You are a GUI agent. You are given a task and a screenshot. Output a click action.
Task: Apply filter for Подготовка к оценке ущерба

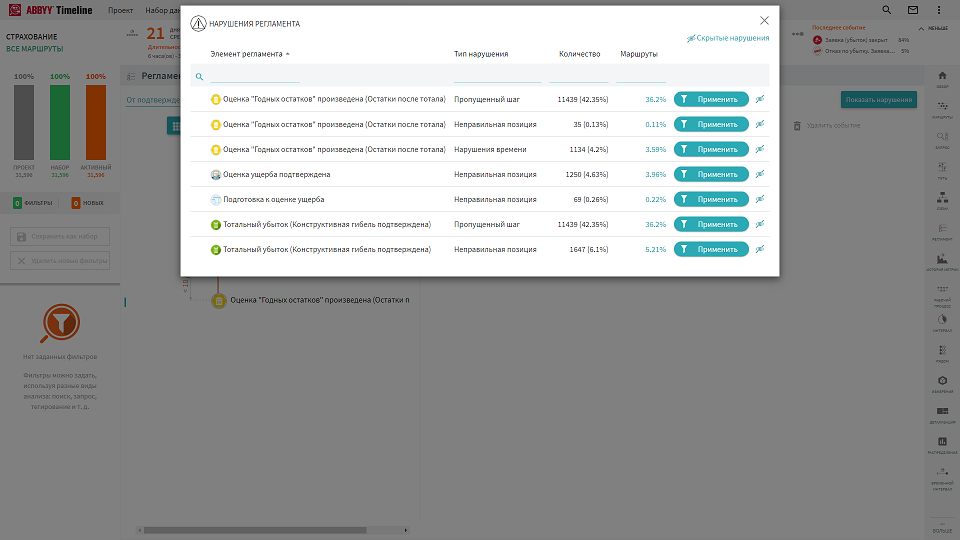tap(711, 200)
